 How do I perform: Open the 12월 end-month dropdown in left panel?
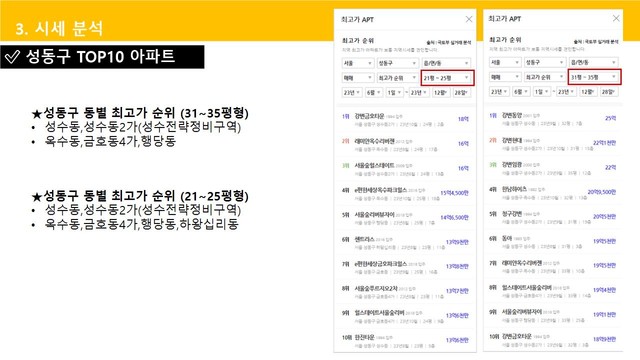coord(441,93)
